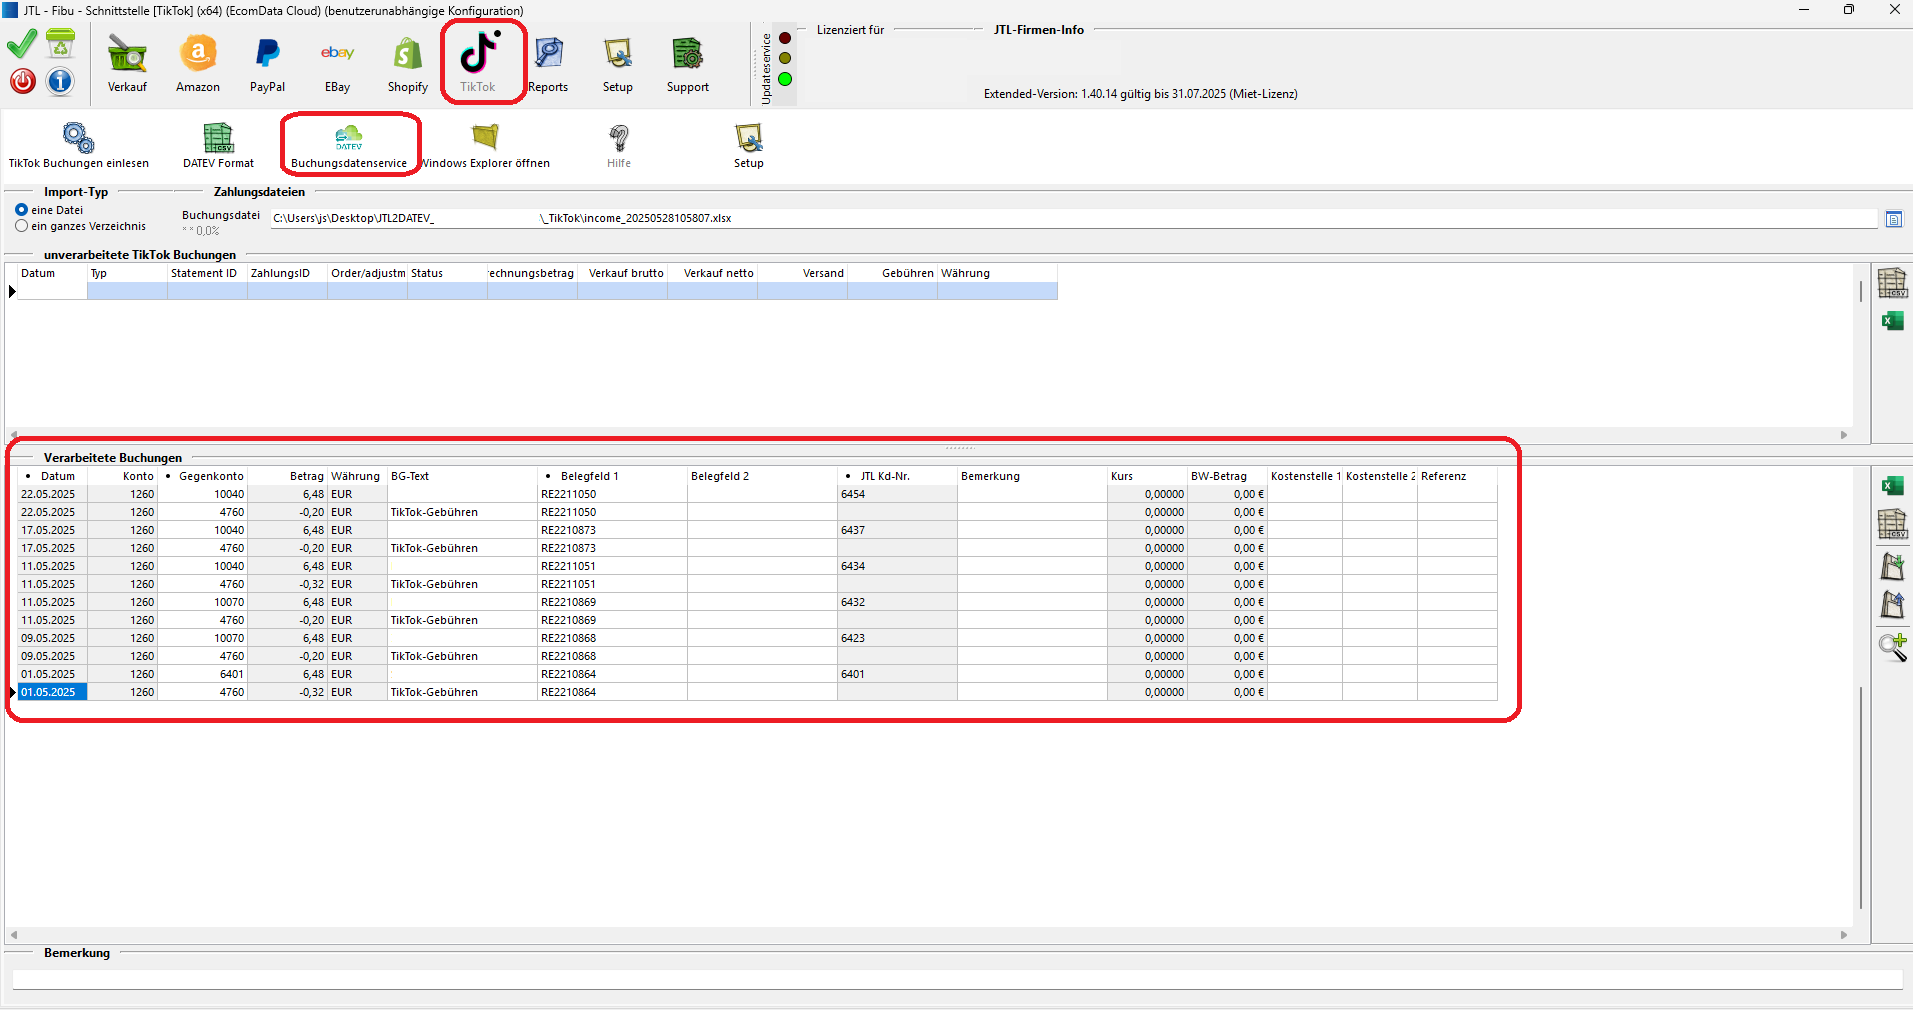Sort processed bookings by Gegenkonto column

tap(210, 476)
